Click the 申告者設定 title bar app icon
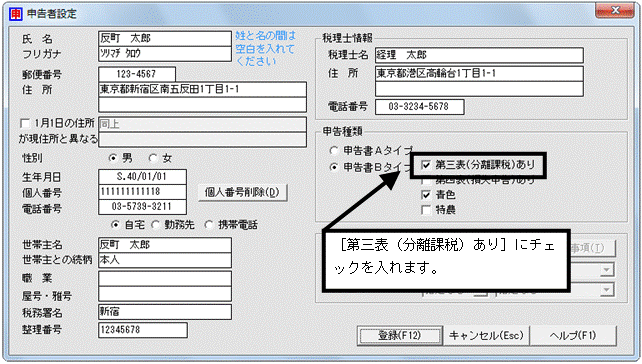642x364 pixels. pos(16,14)
